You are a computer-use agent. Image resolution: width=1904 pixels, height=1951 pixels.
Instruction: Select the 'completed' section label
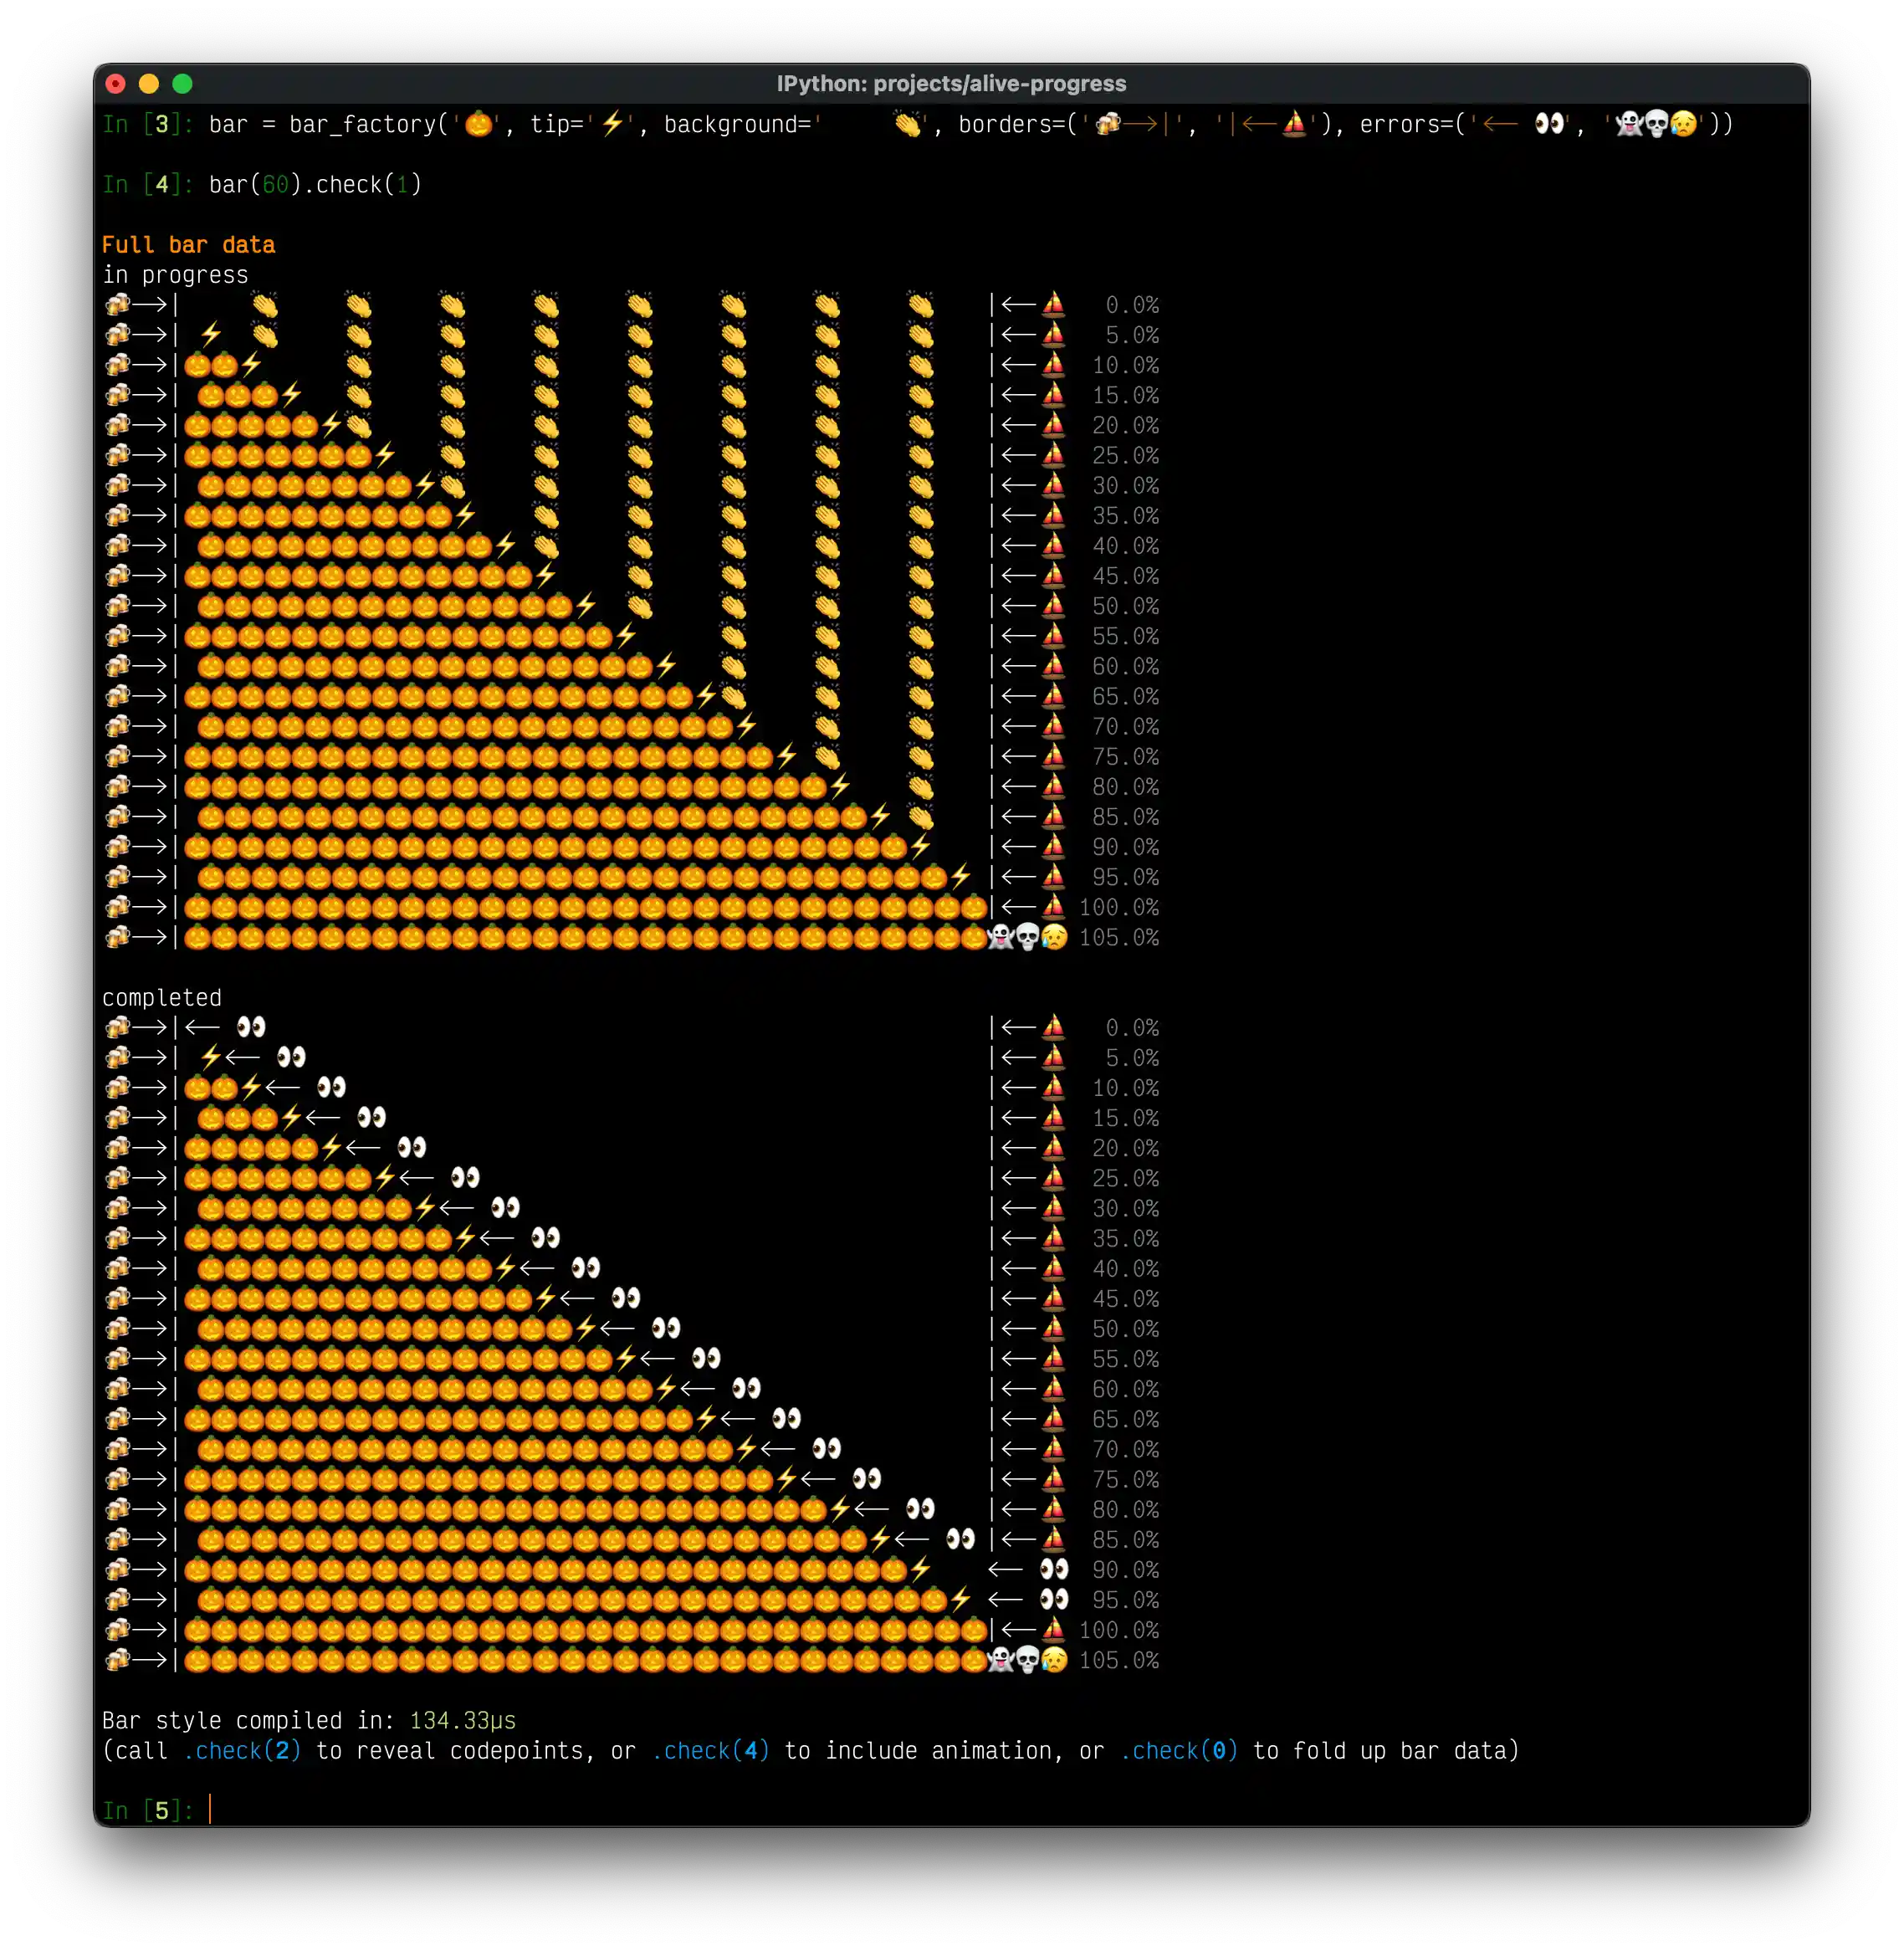pyautogui.click(x=163, y=997)
